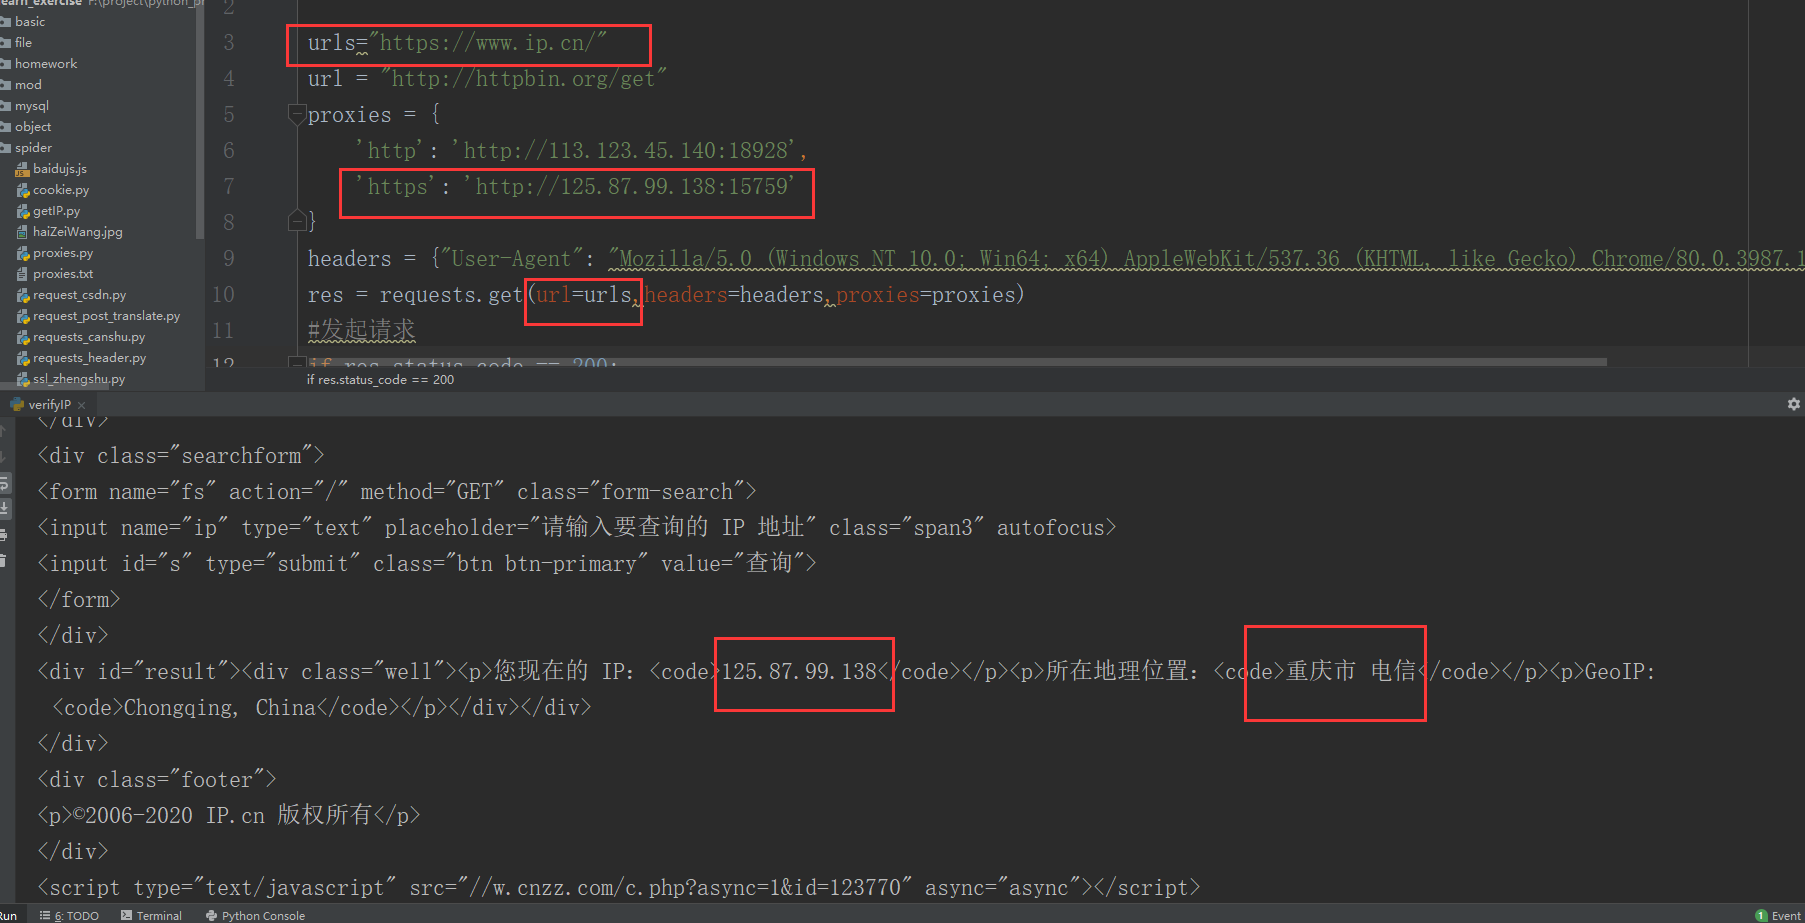Open the run panel settings gear
The height and width of the screenshot is (923, 1805).
(x=1793, y=404)
